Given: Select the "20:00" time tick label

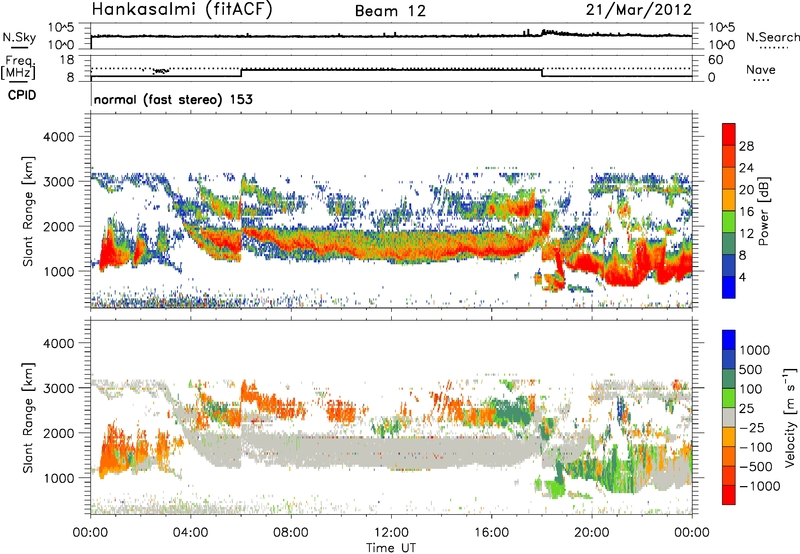Looking at the screenshot, I should point(591,533).
